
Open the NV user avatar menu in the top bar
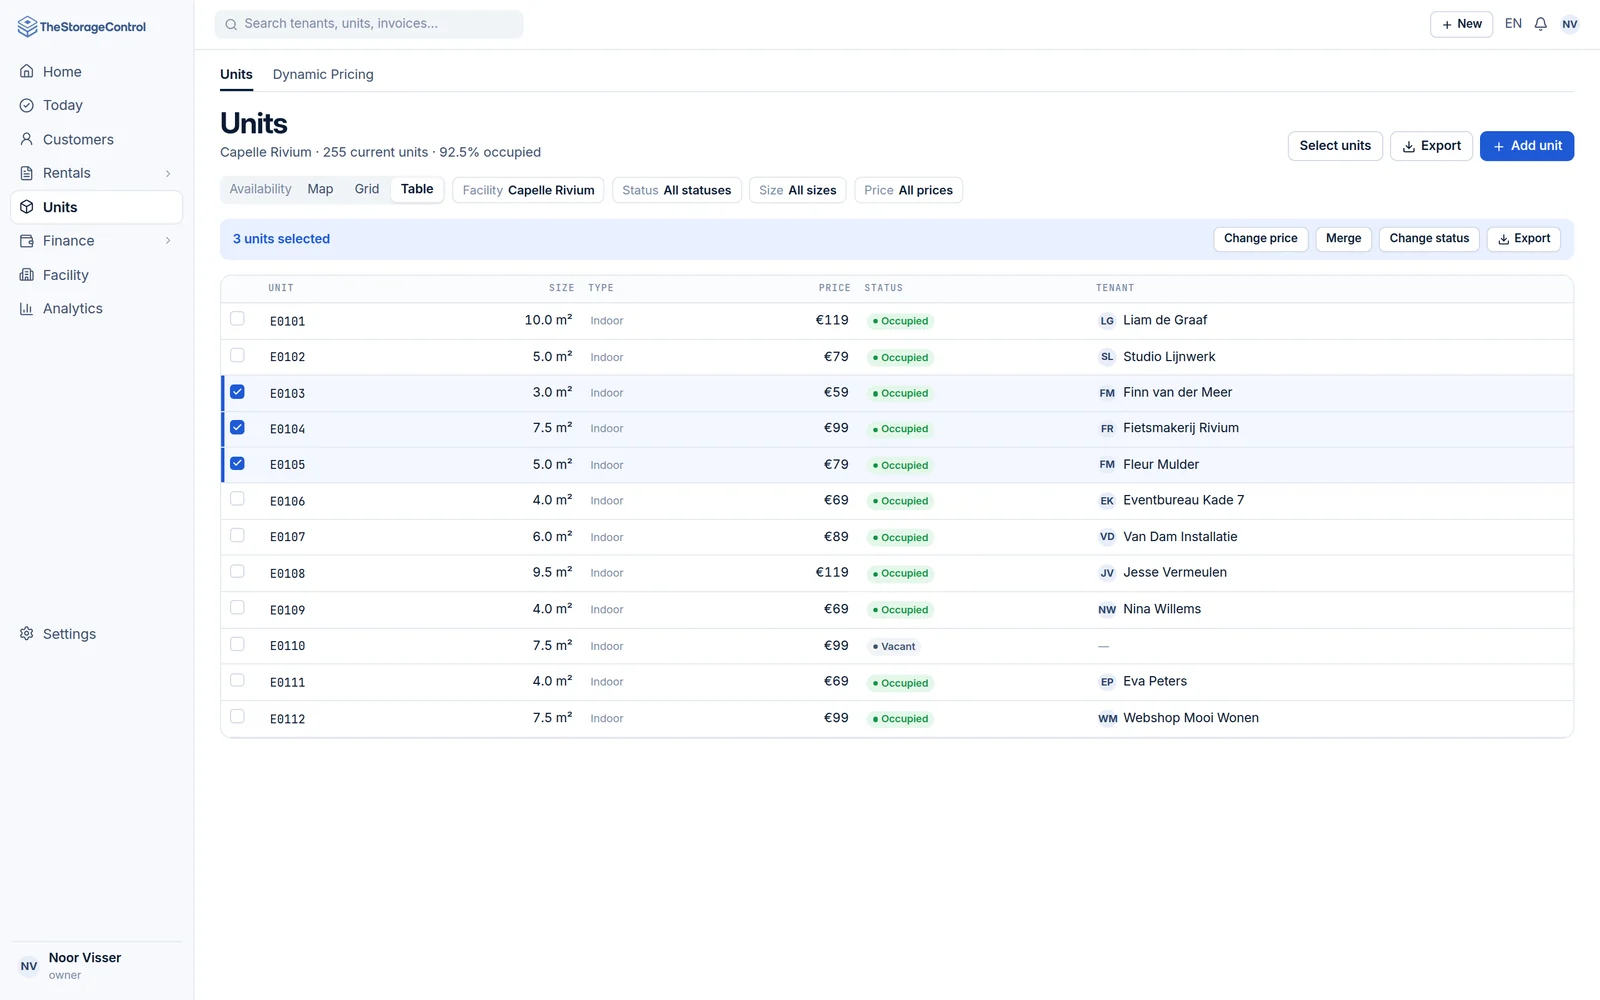(x=1570, y=24)
